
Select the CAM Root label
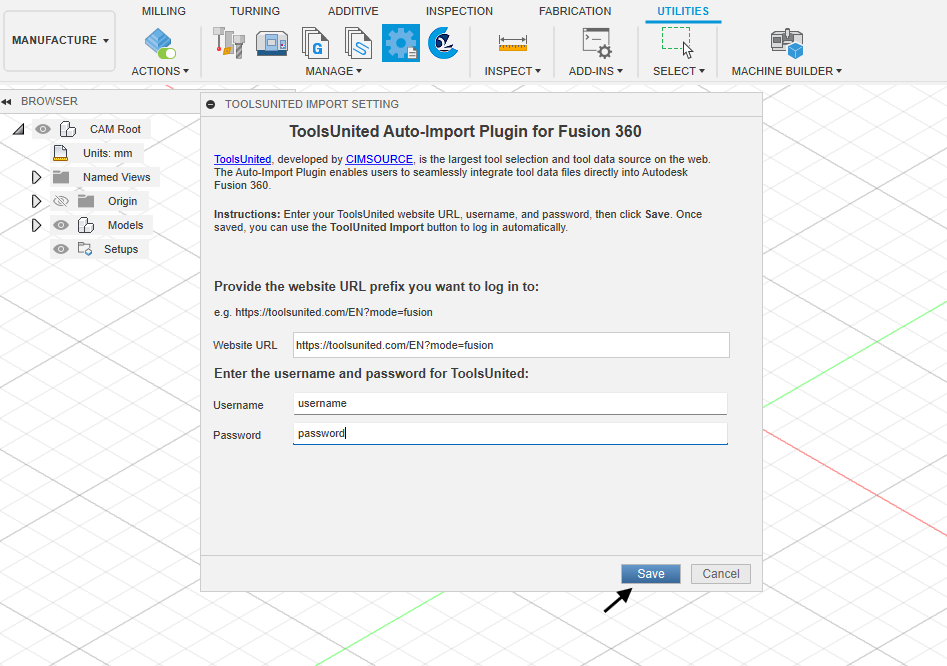pos(115,129)
